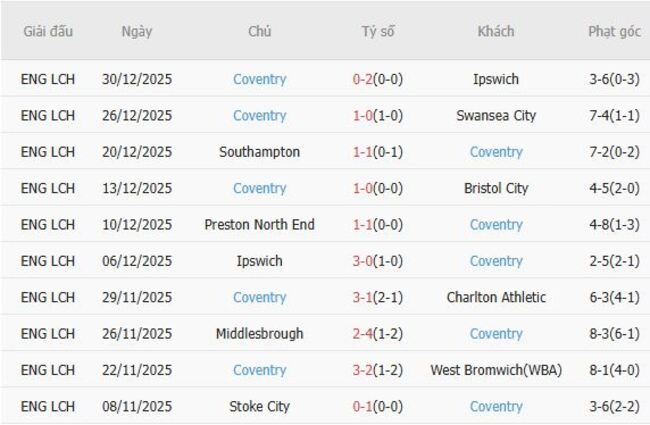Open the Preston North End team link
This screenshot has width=650, height=425.
click(x=259, y=225)
